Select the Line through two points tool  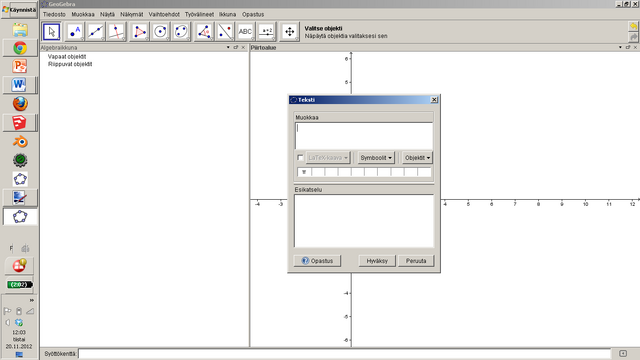(x=96, y=32)
